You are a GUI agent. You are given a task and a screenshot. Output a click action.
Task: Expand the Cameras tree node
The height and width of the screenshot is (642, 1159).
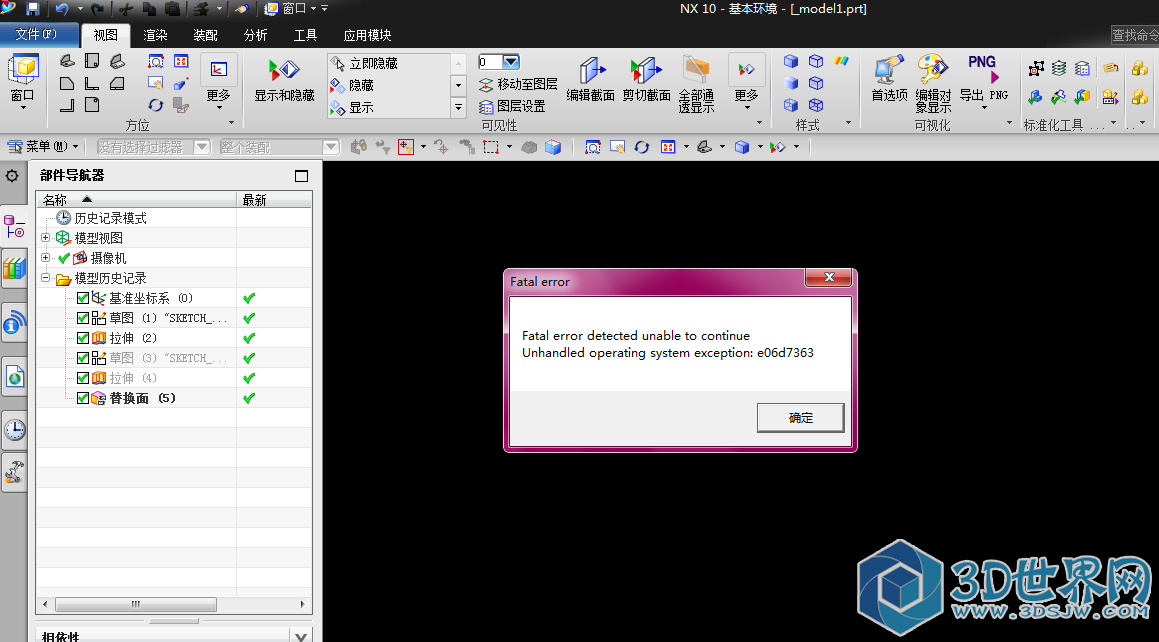point(46,258)
